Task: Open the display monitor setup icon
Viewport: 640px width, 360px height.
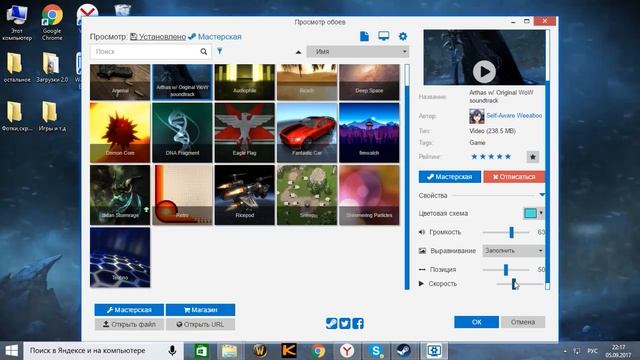Action: click(x=384, y=36)
